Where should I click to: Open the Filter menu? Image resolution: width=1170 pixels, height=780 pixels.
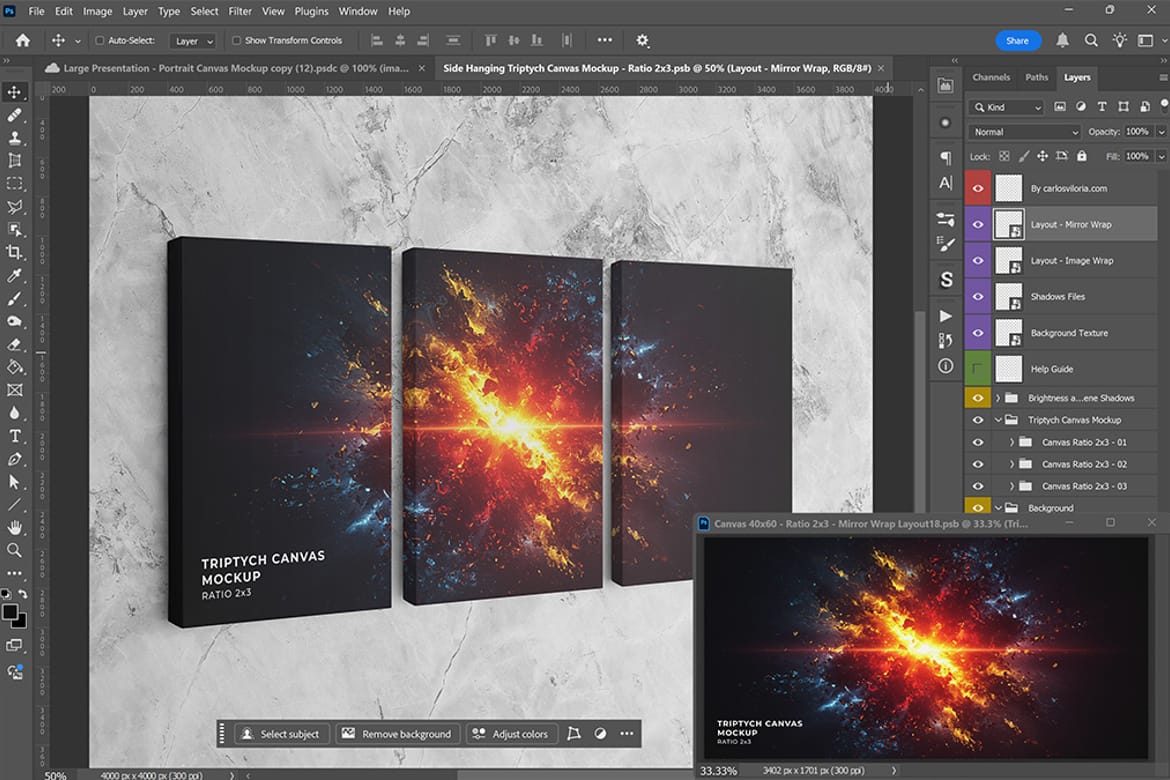tap(240, 11)
